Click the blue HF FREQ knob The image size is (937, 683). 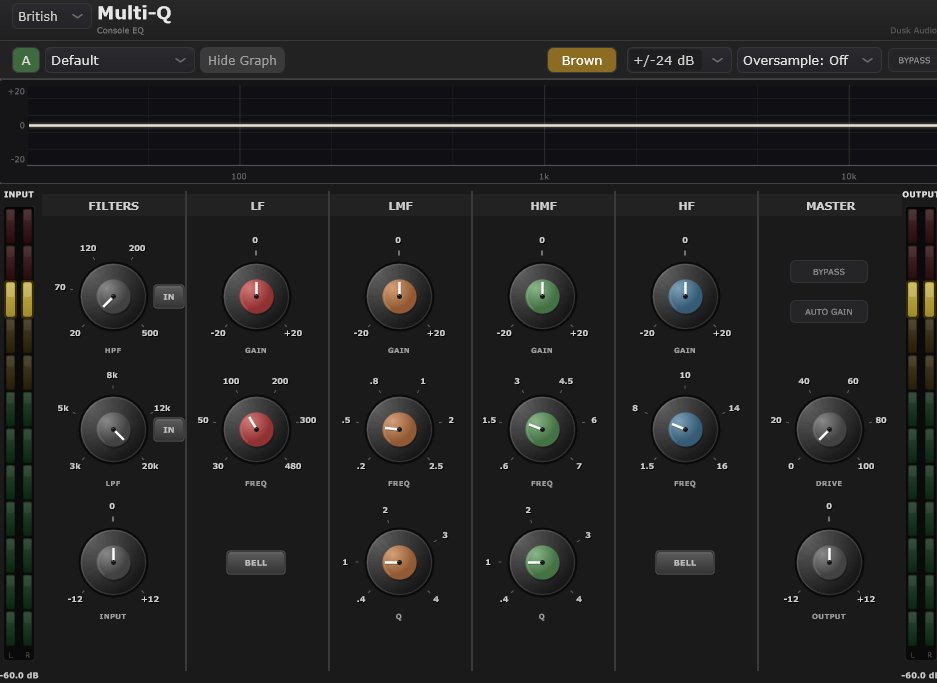685,430
